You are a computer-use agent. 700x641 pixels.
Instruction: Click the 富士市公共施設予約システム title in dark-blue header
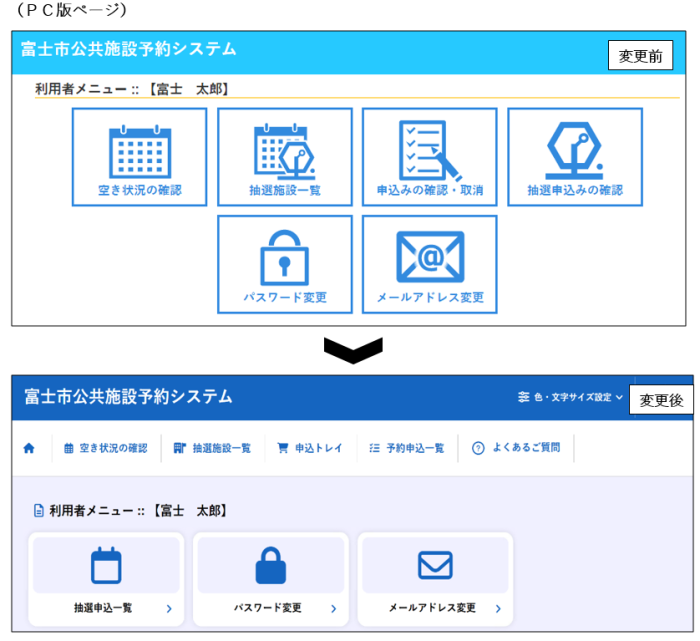[x=128, y=396]
